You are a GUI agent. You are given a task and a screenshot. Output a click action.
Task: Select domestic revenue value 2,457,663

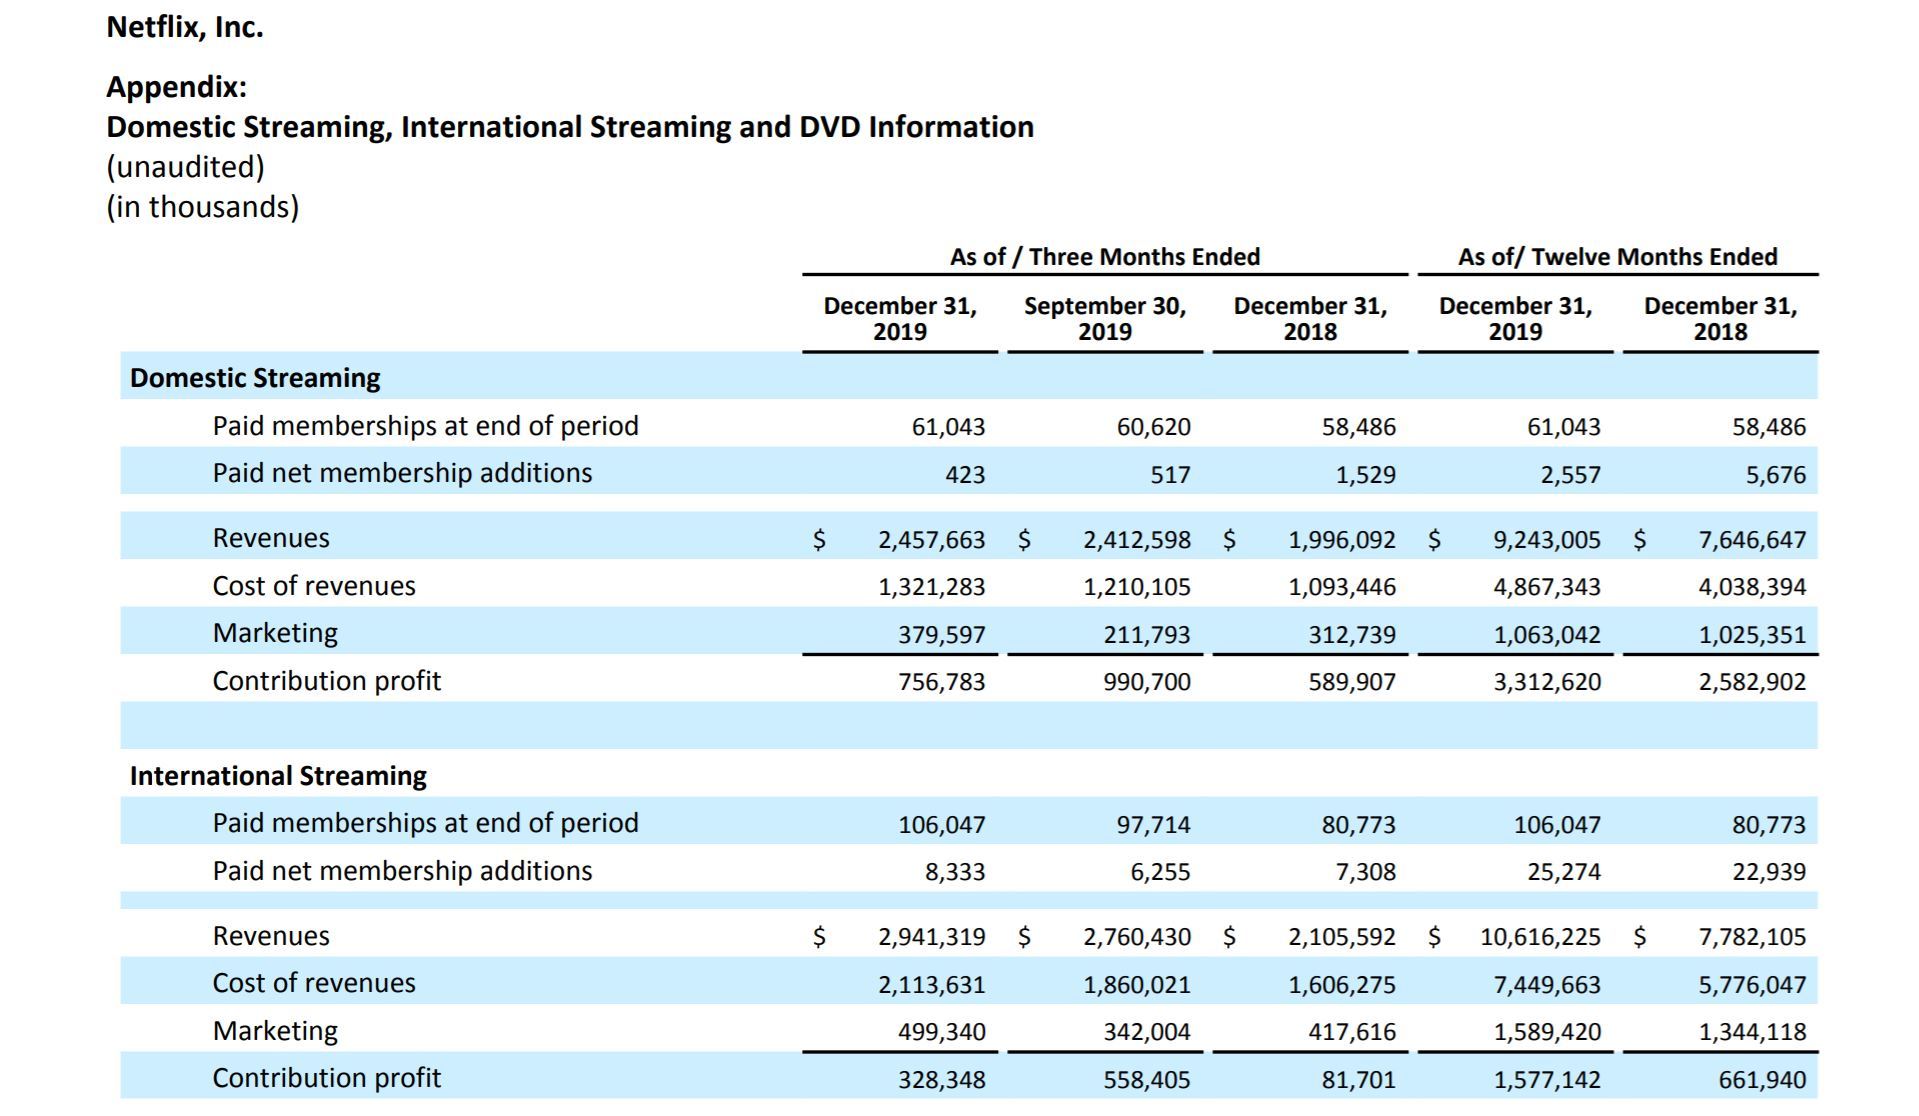931,540
